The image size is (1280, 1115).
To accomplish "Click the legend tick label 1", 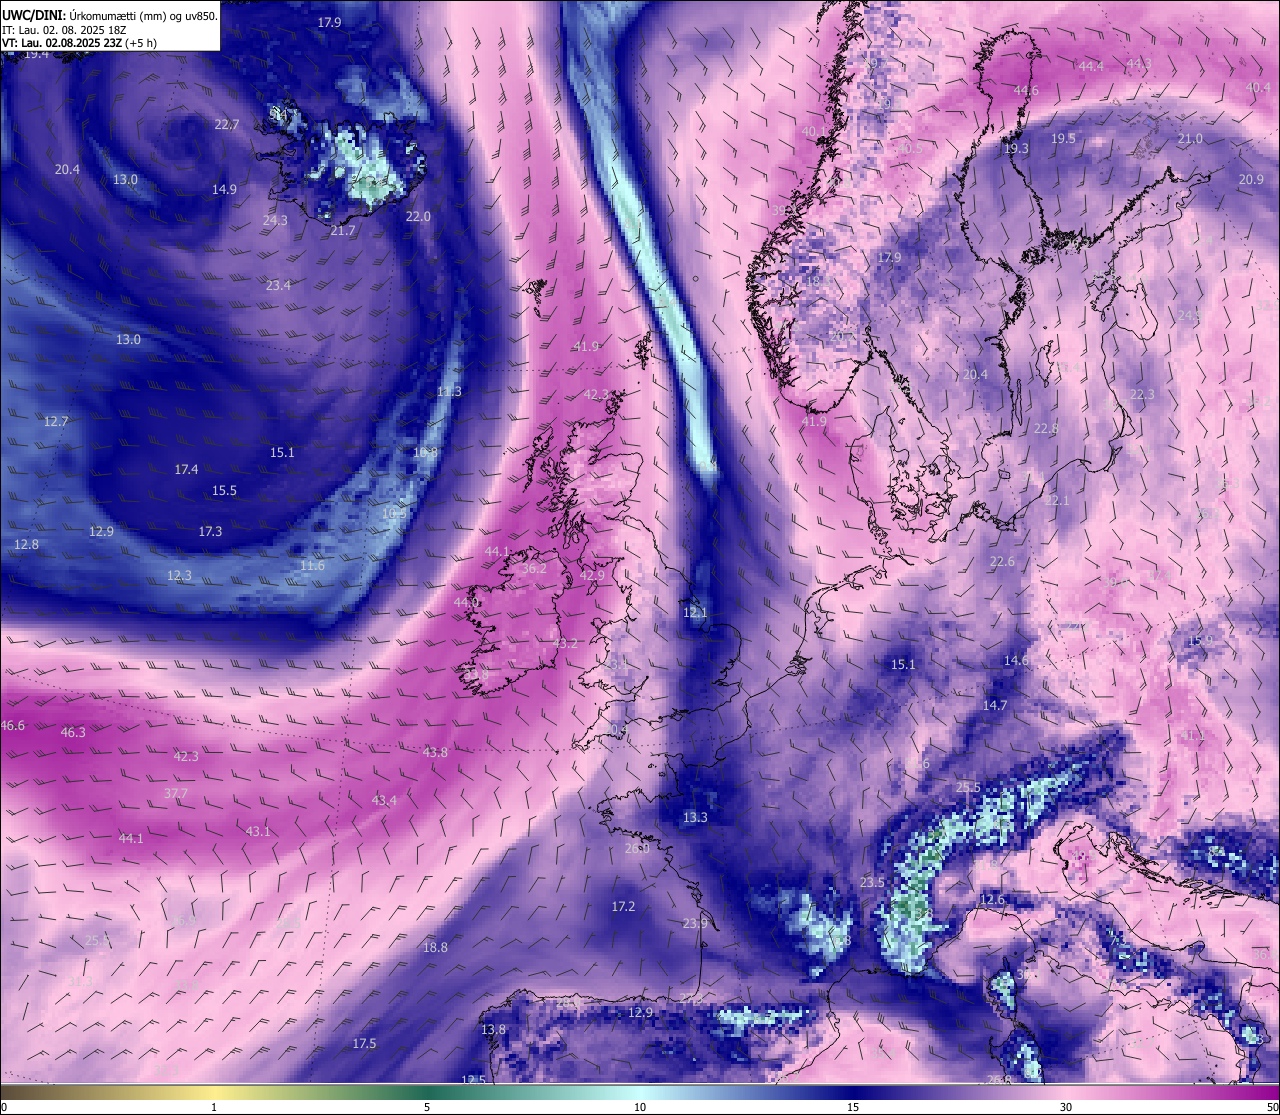I will [214, 1107].
